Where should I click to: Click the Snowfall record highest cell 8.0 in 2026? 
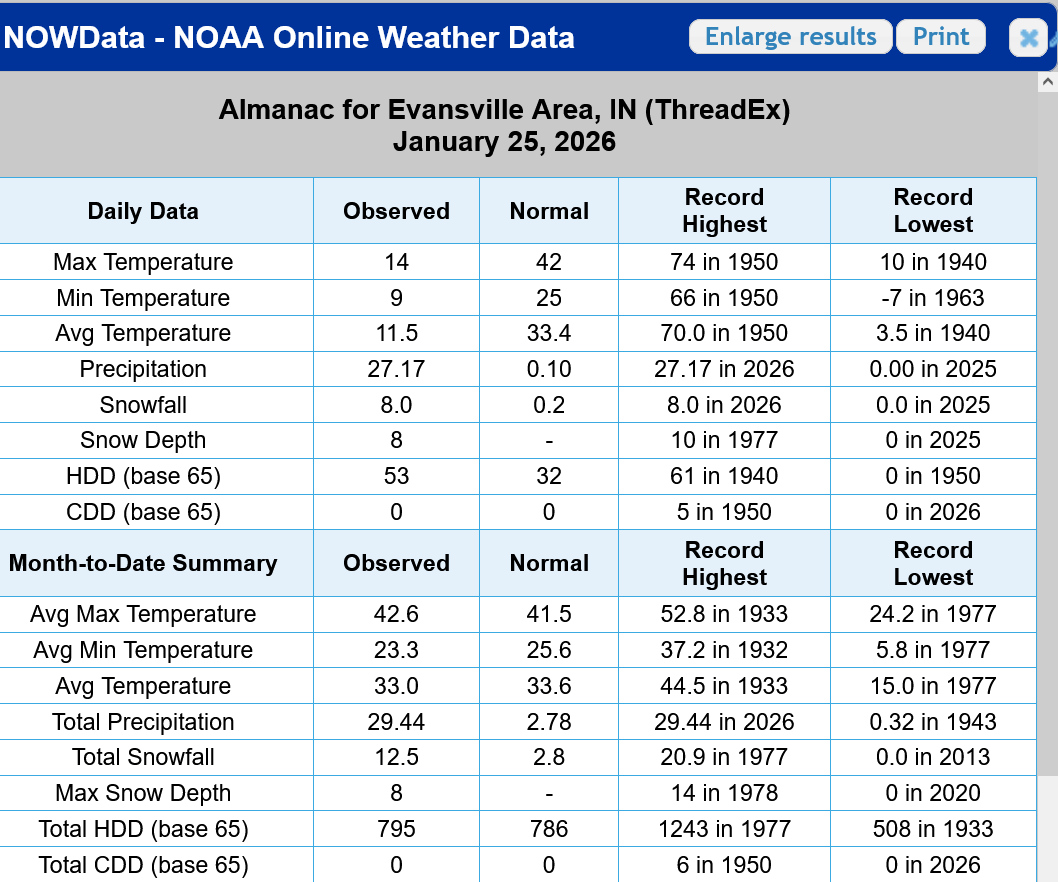coord(724,405)
